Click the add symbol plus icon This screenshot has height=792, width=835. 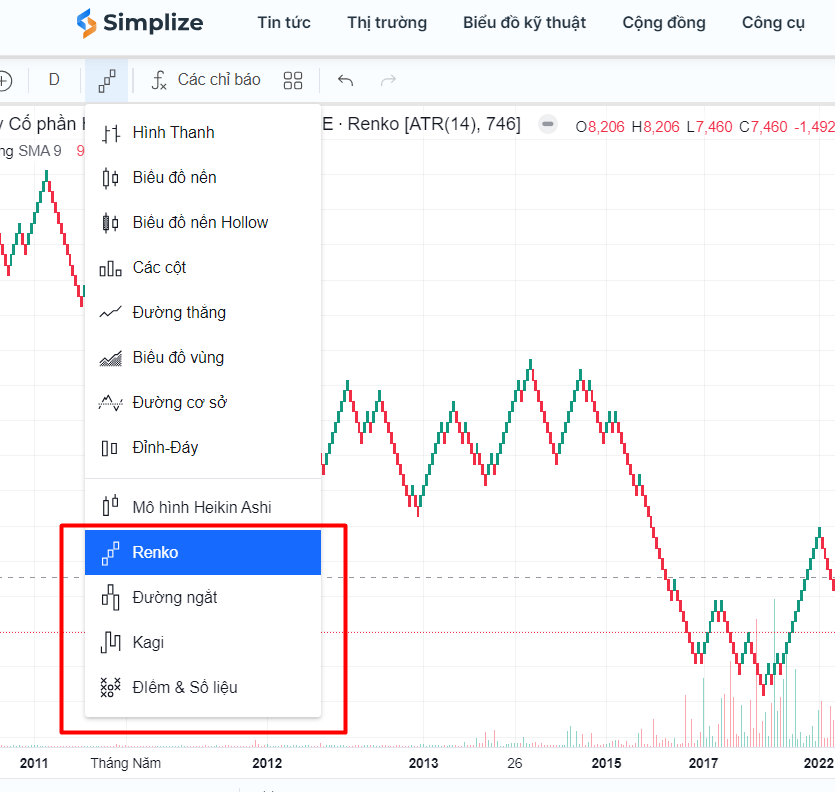point(4,80)
